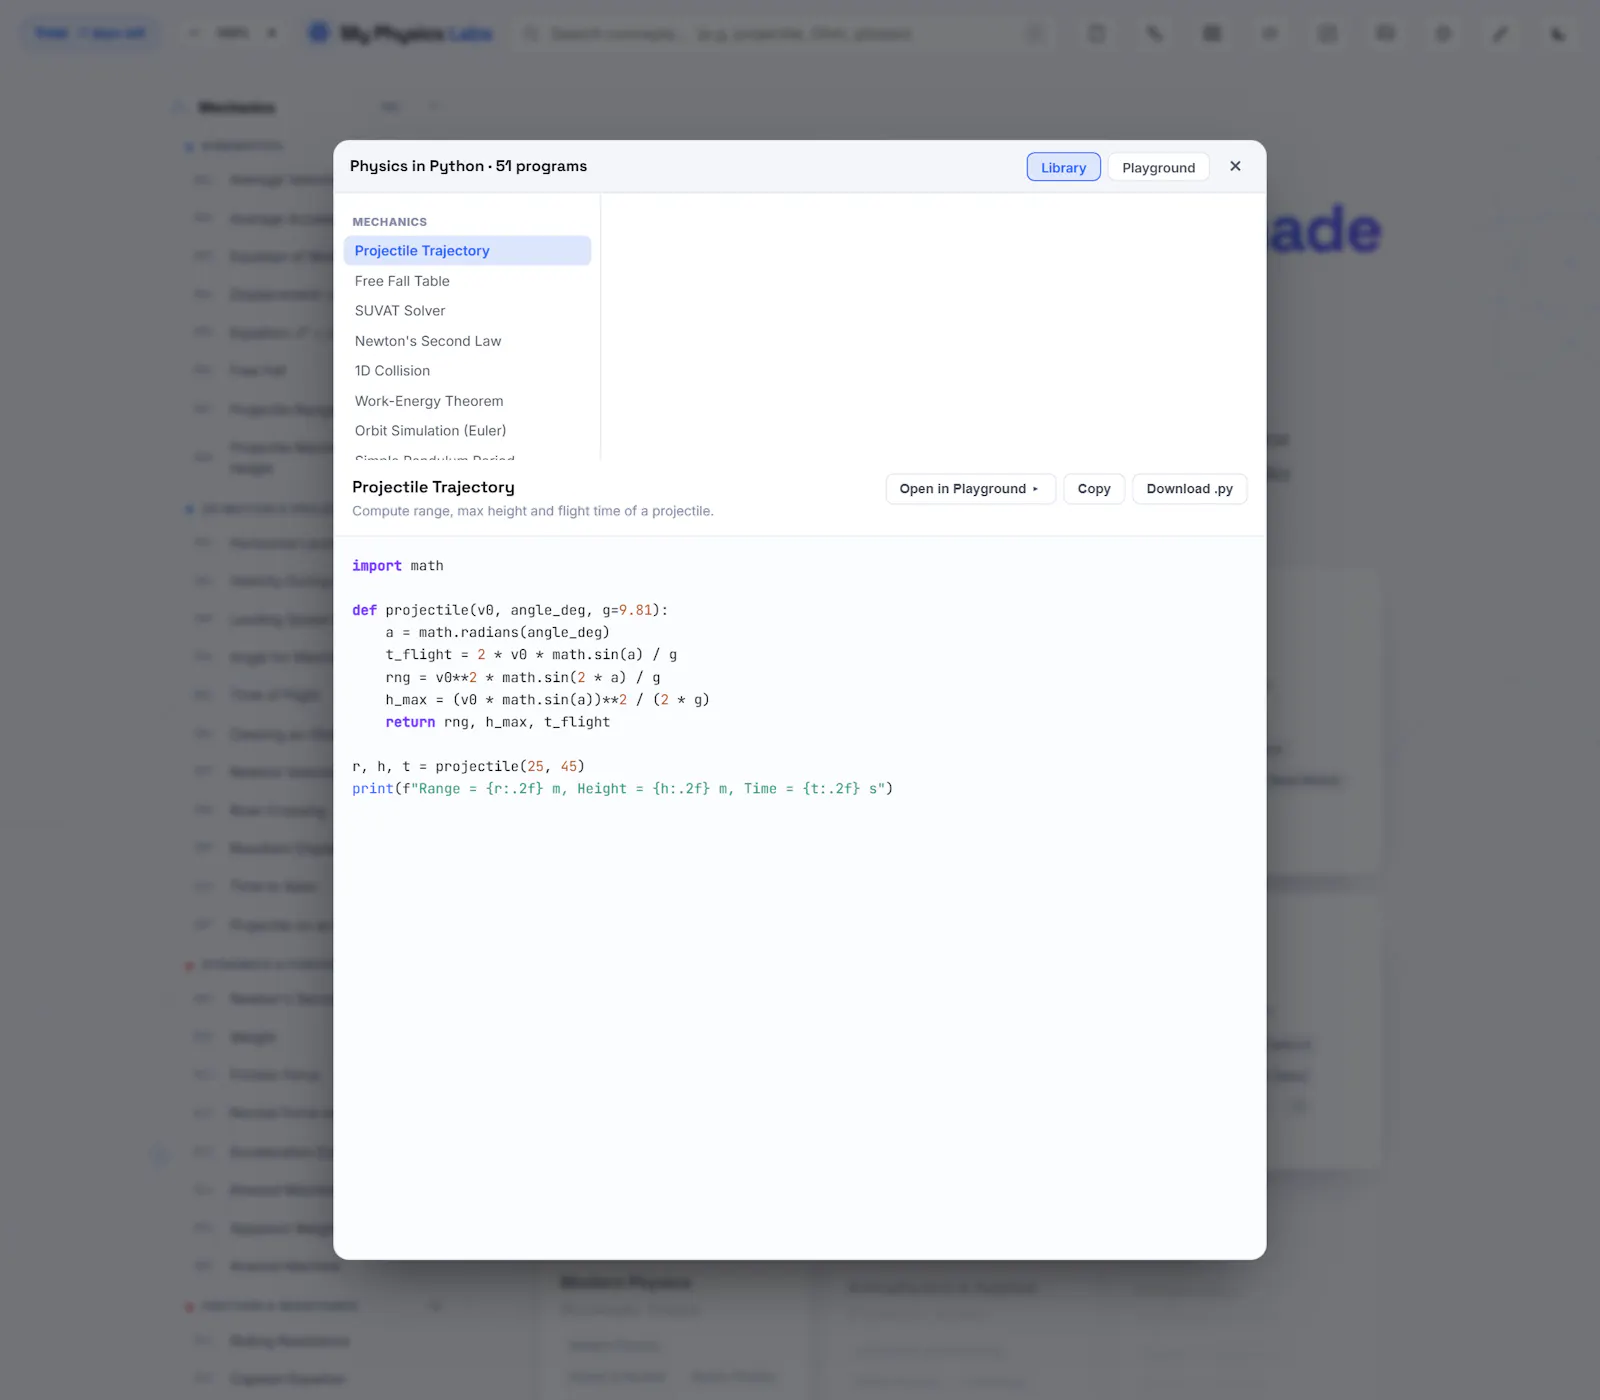
Task: Click the 't_flight = 2 * v0' code line
Action: pos(531,655)
